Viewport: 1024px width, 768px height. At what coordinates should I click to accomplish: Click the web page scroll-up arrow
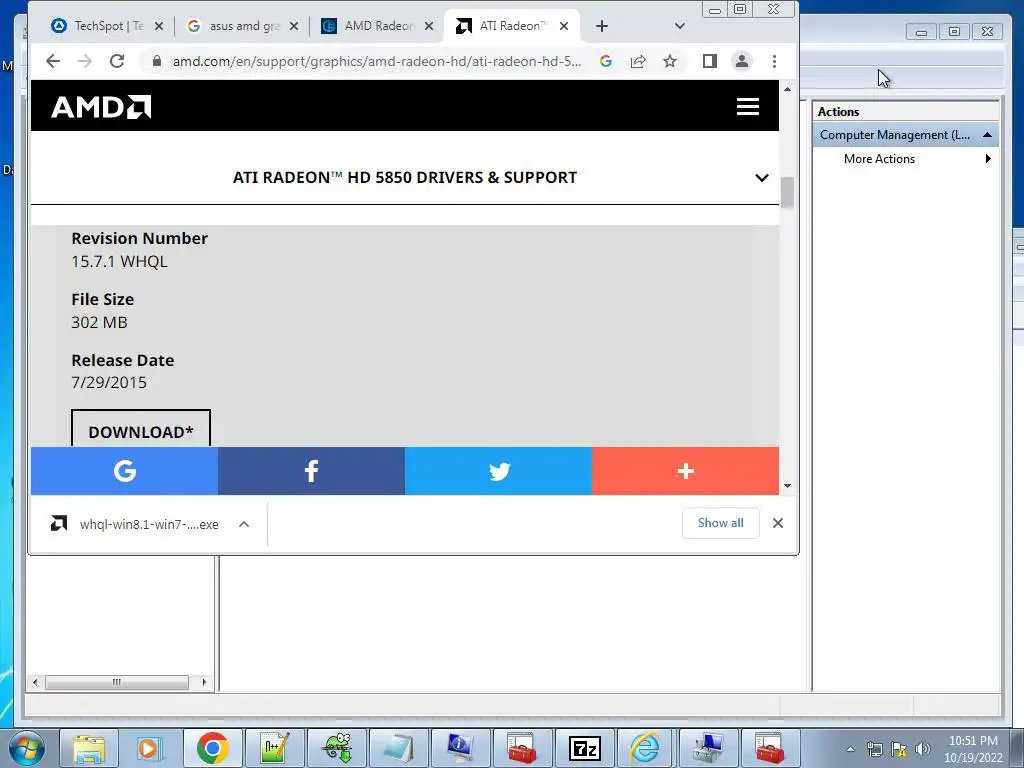coord(788,89)
